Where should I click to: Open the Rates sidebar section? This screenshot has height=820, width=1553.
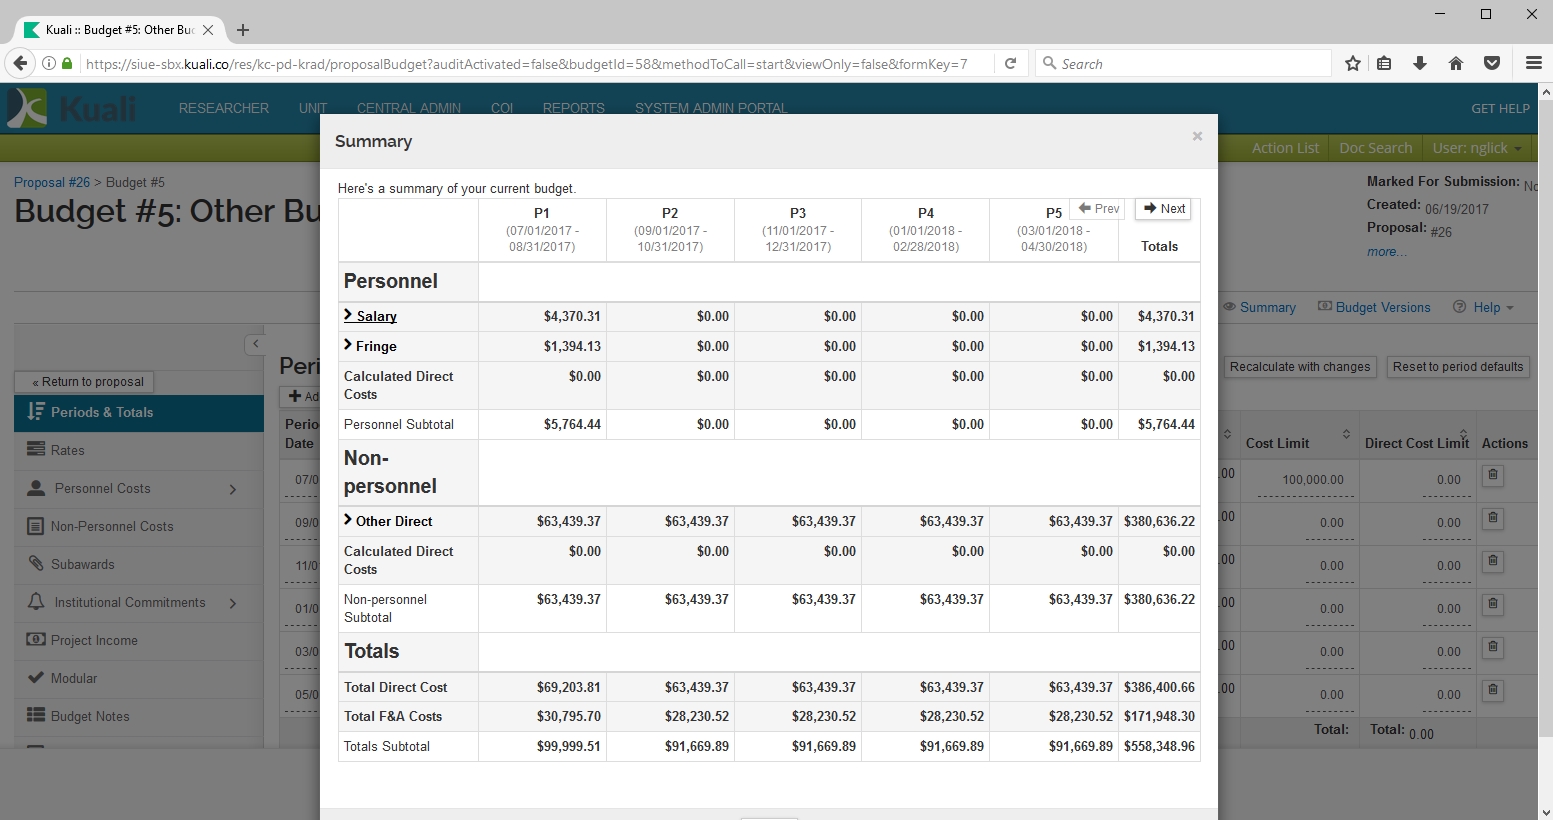click(68, 450)
